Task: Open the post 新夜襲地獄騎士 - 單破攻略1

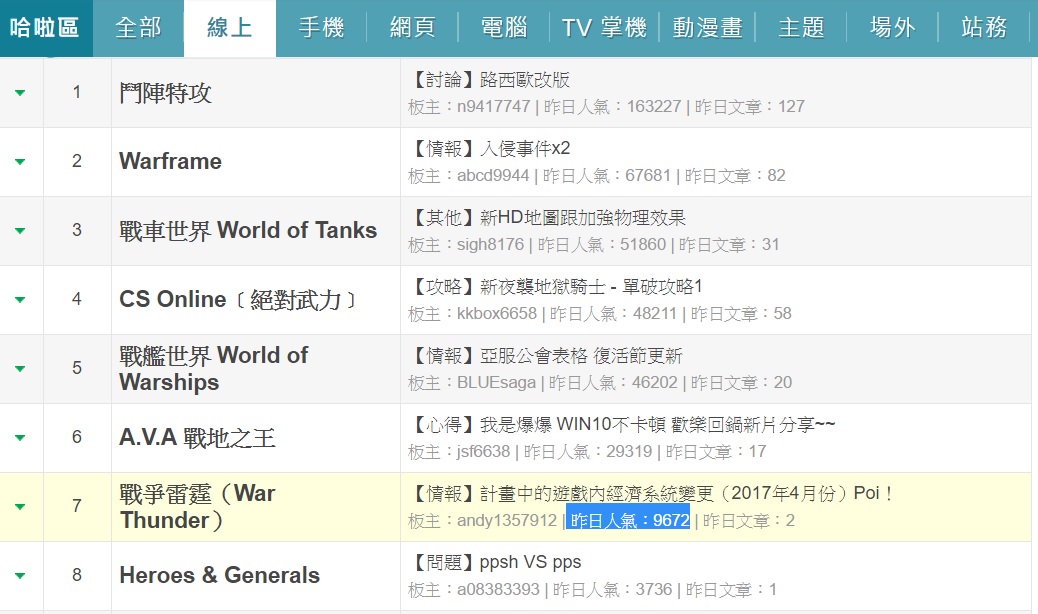Action: coord(591,286)
